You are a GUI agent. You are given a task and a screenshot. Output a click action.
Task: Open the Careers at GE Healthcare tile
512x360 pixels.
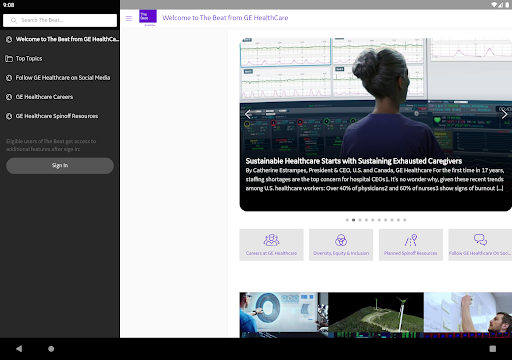[x=271, y=245]
